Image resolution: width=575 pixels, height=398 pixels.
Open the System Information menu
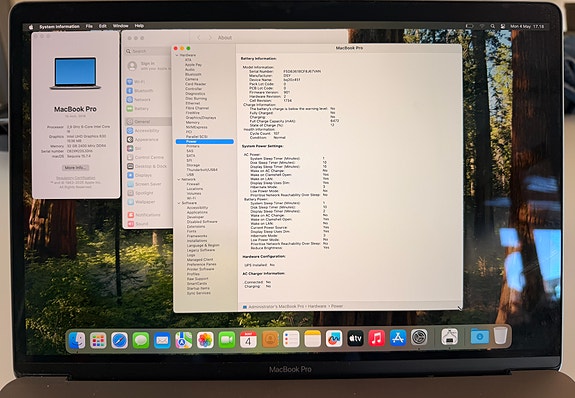pos(59,27)
